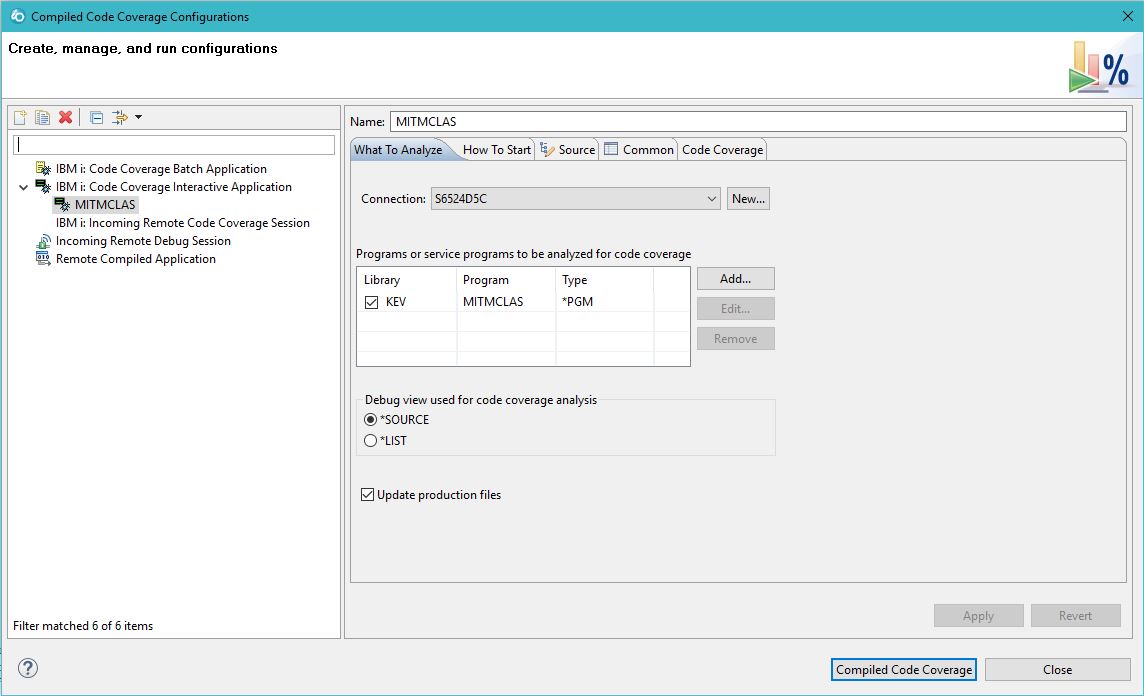Select Remote Compiled Application icon
Screen dimensions: 1144x696
(x=43, y=259)
